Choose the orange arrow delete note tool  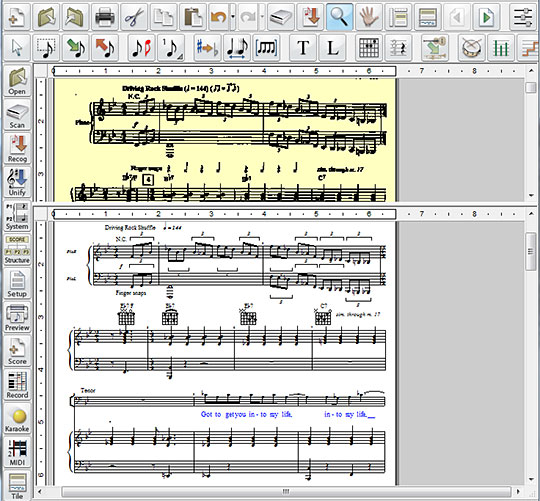(x=105, y=48)
